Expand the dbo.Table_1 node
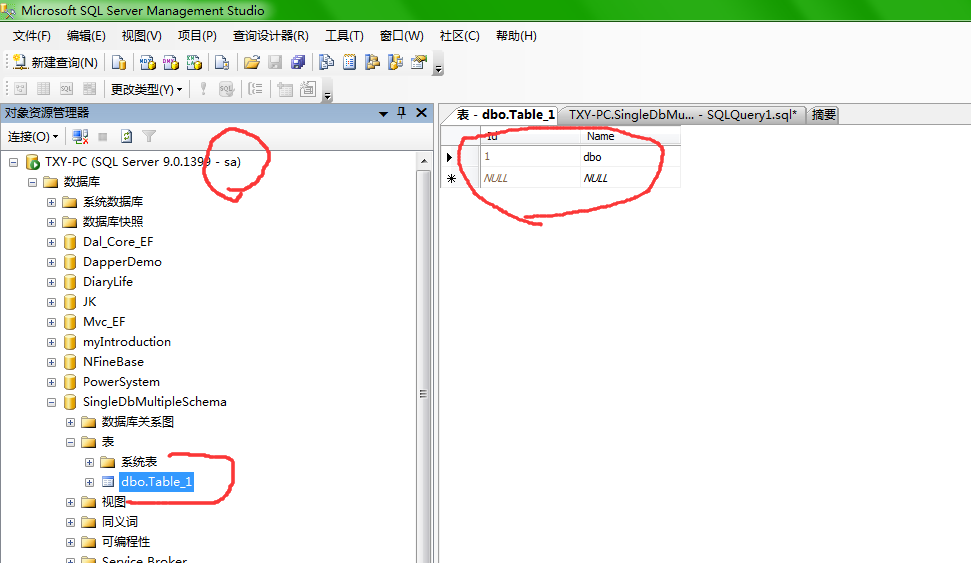 click(89, 482)
